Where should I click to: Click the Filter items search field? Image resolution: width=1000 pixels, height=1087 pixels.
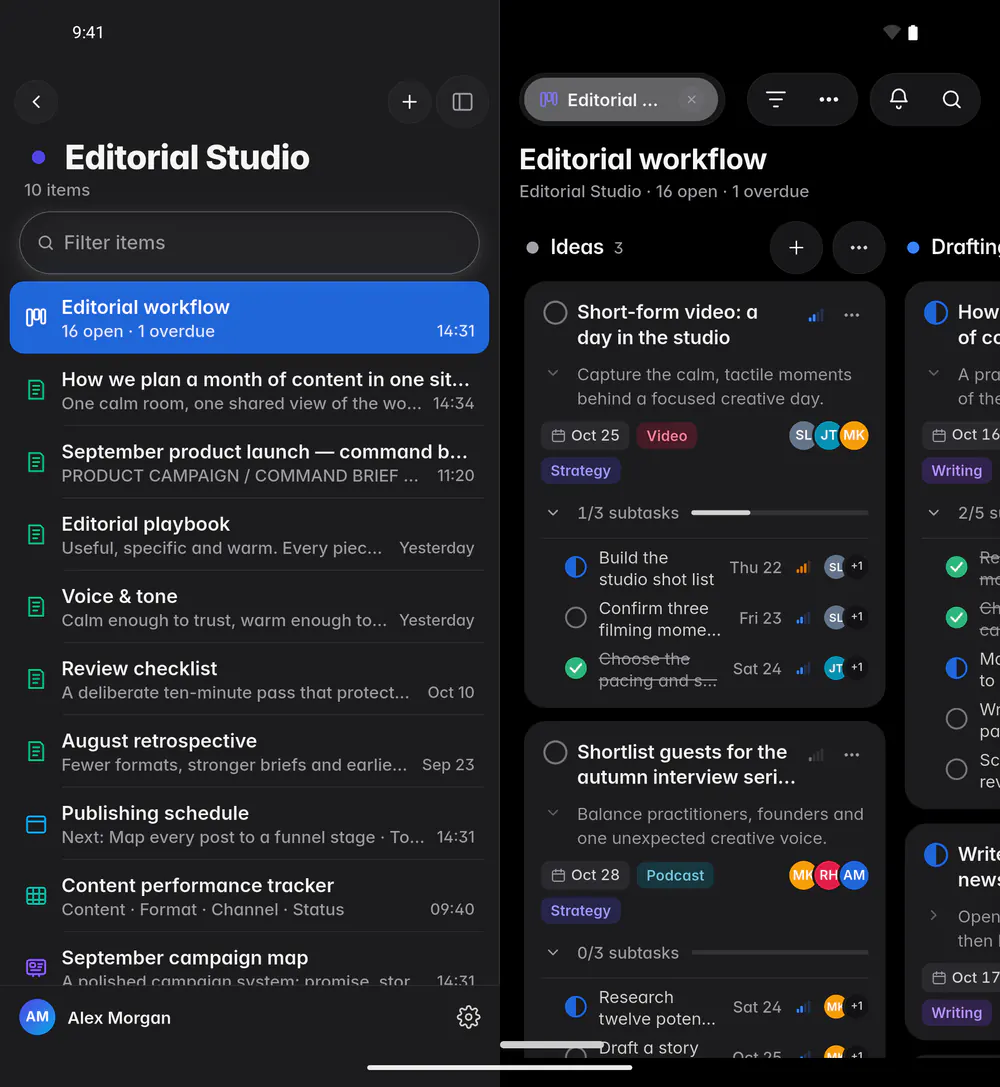click(x=249, y=243)
